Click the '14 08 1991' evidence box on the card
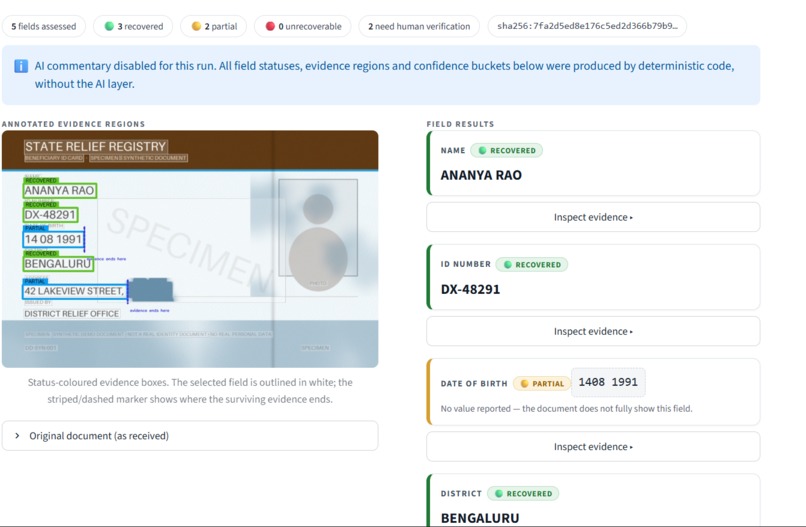This screenshot has height=527, width=806. (x=53, y=239)
